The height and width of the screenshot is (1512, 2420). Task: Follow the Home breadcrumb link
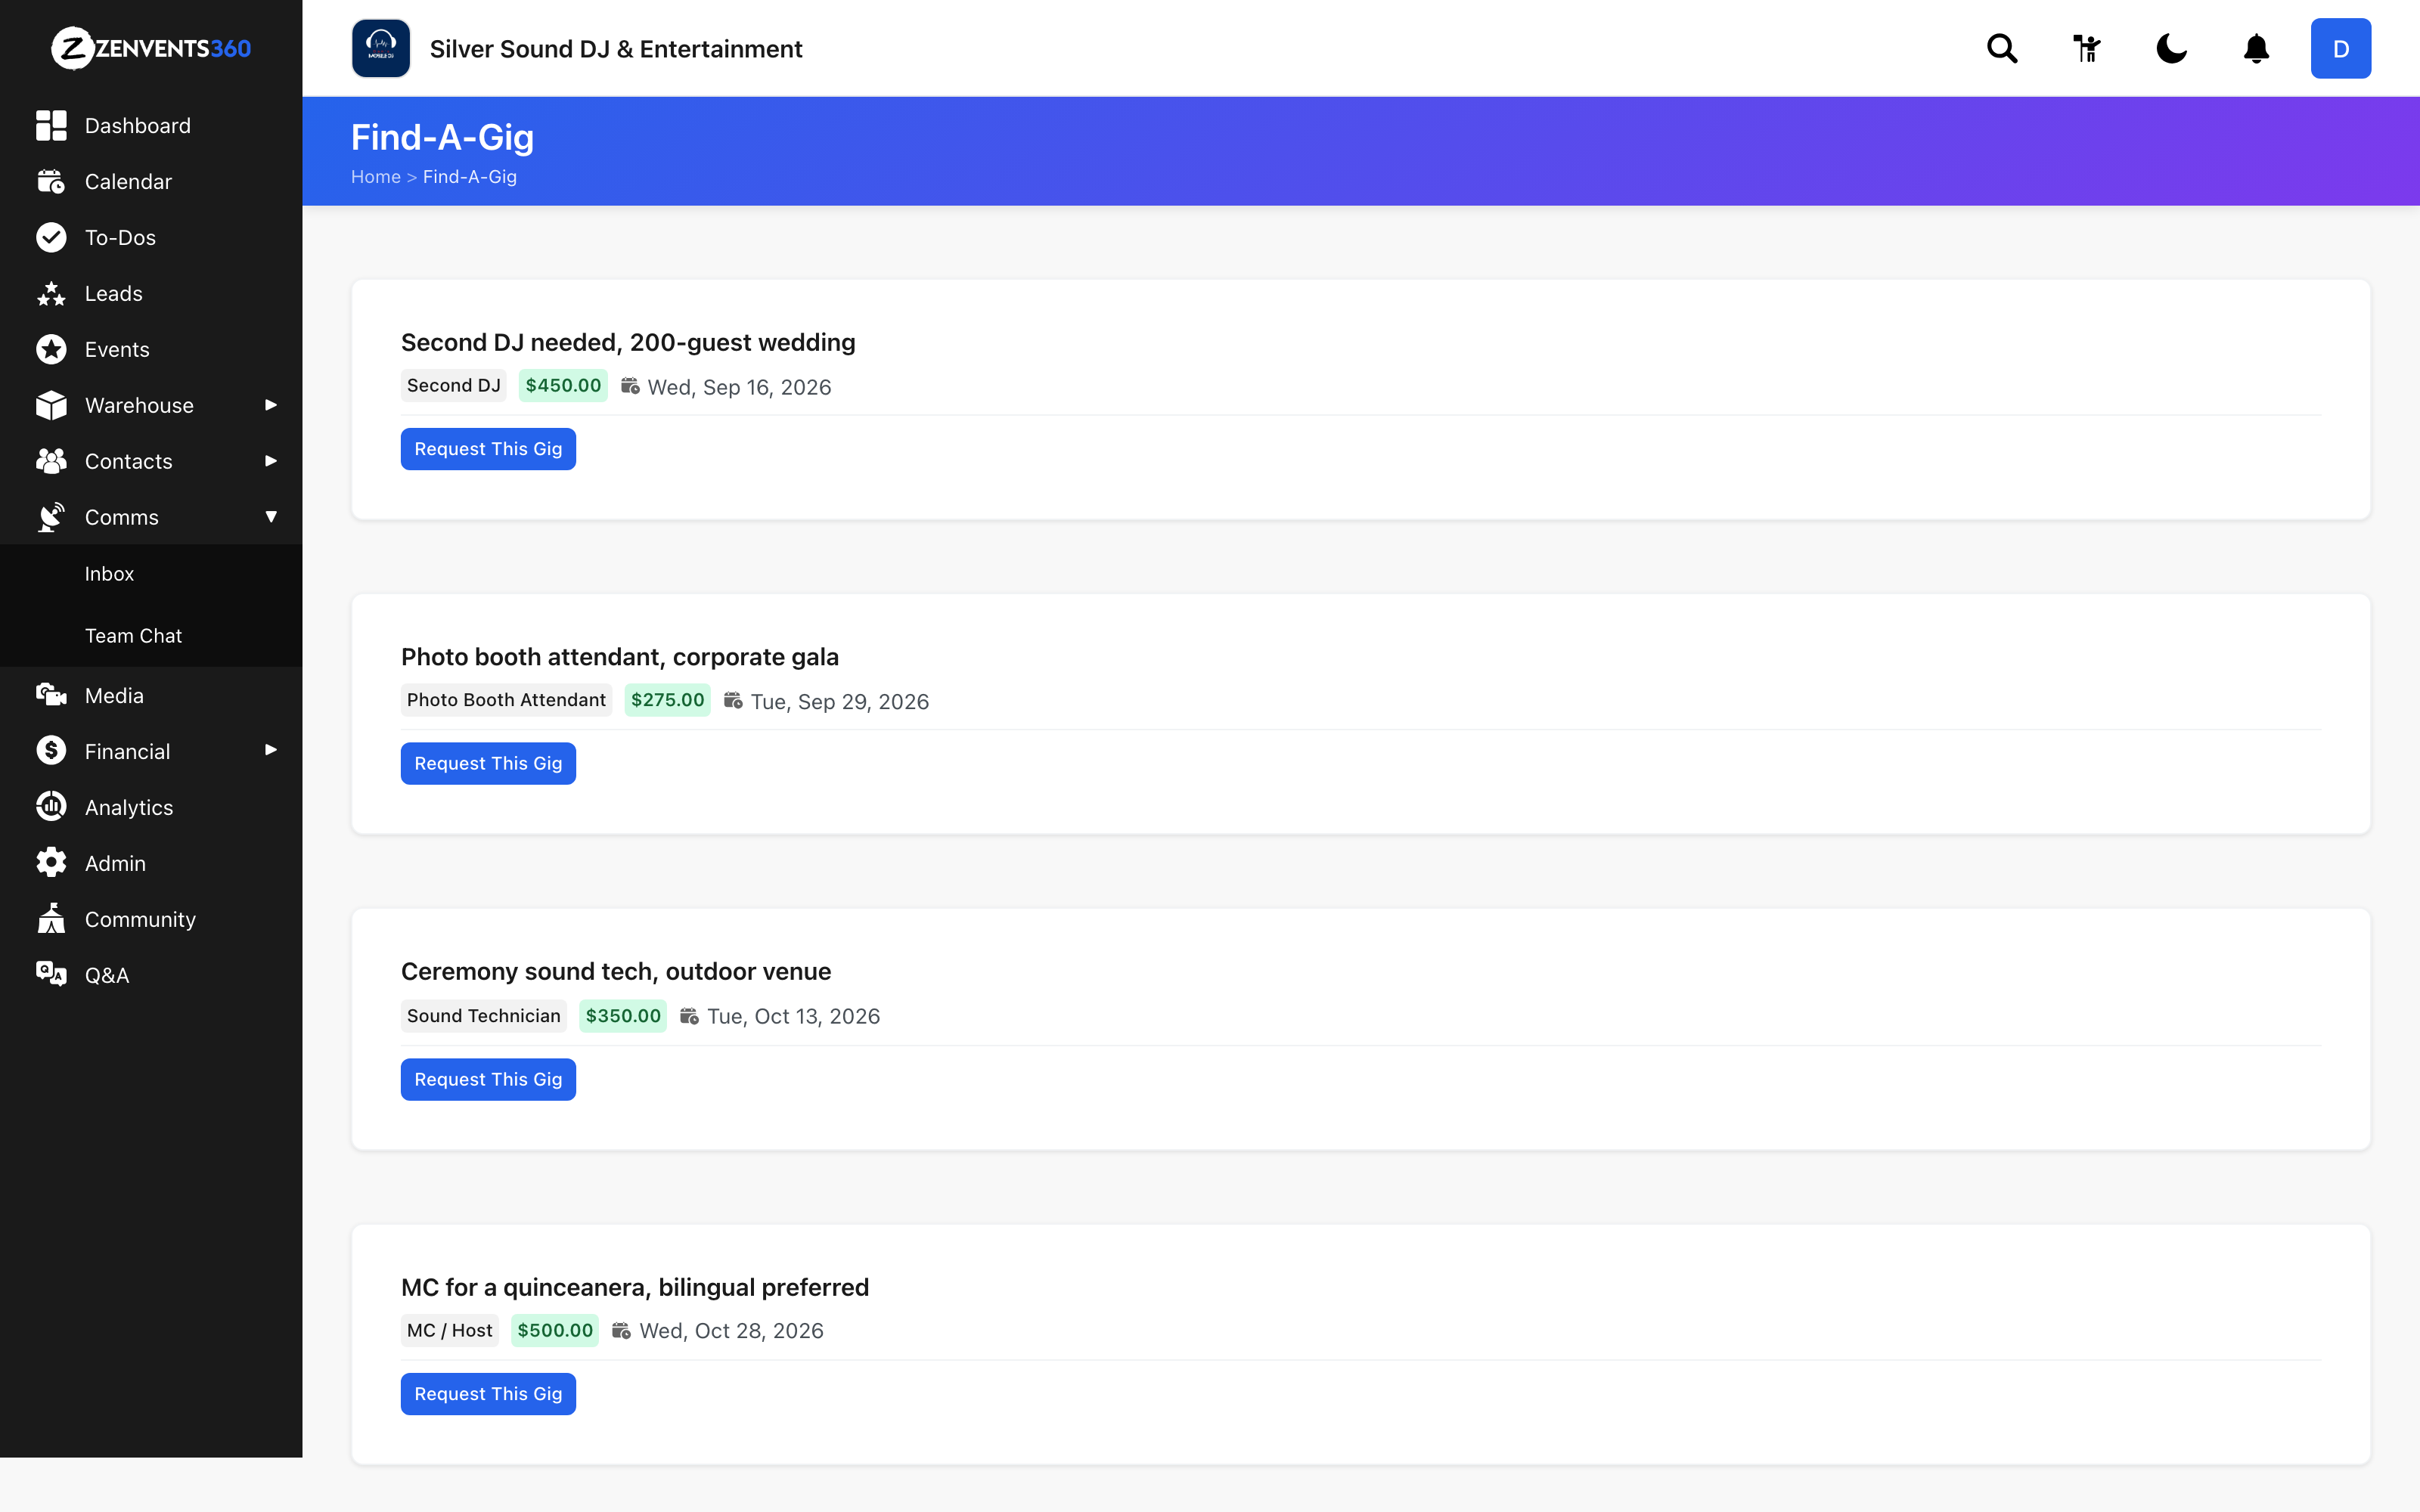375,177
